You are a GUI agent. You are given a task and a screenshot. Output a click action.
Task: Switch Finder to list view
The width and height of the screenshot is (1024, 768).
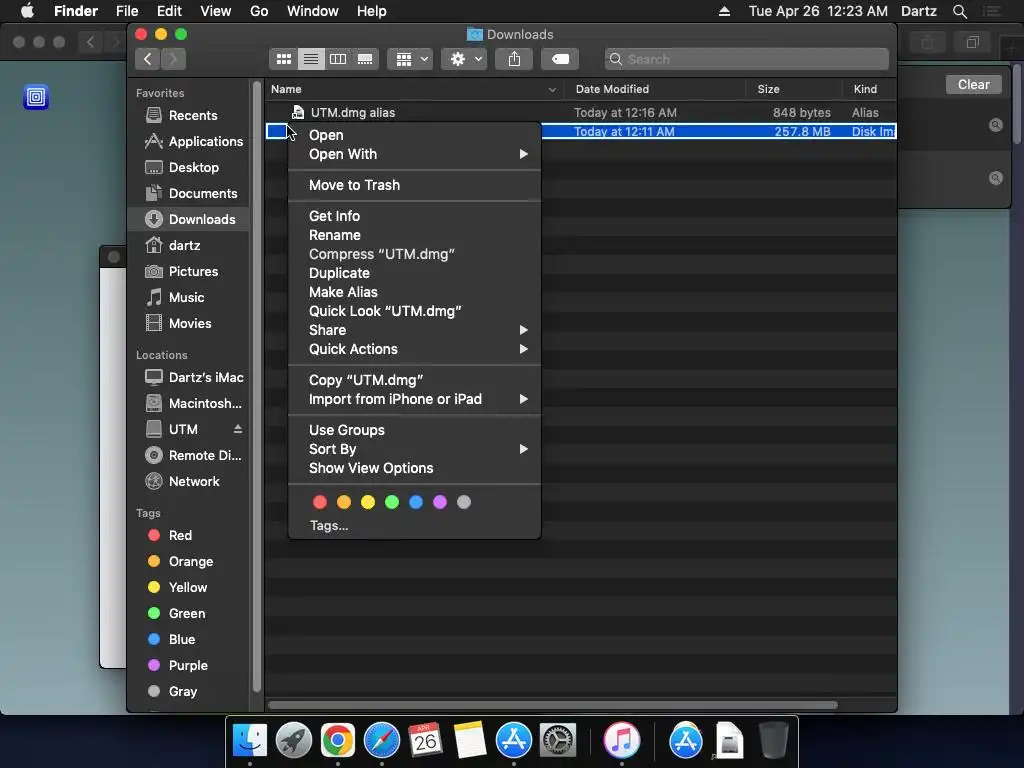click(311, 59)
